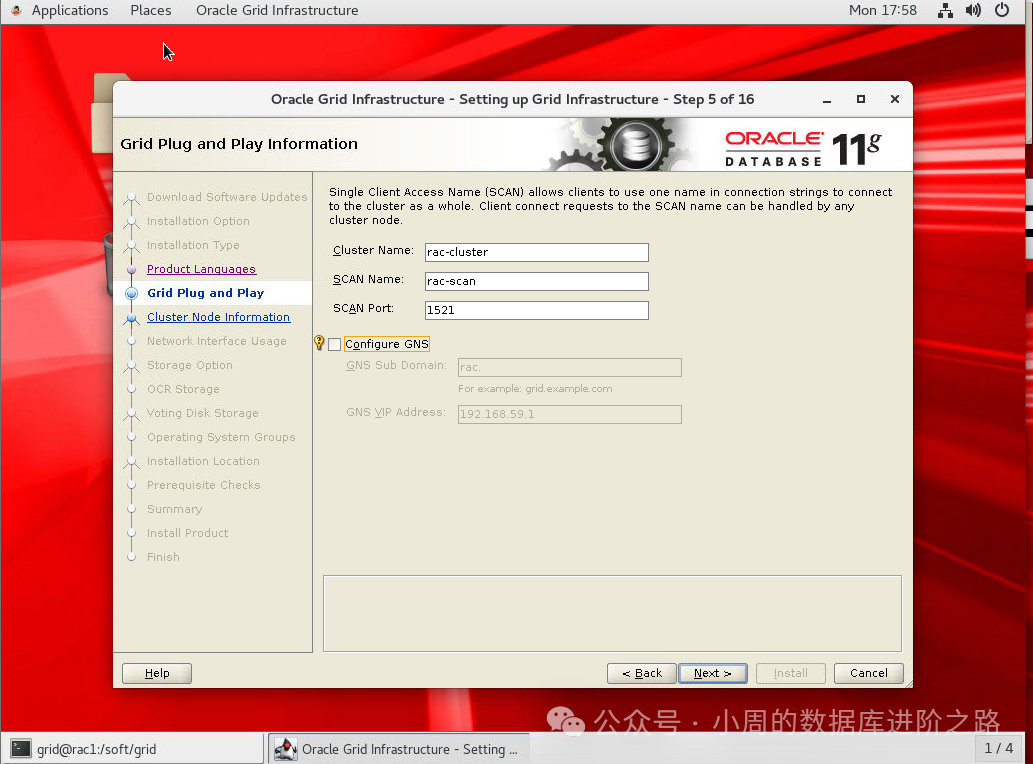Click the Download Software Updates step

pyautogui.click(x=227, y=197)
